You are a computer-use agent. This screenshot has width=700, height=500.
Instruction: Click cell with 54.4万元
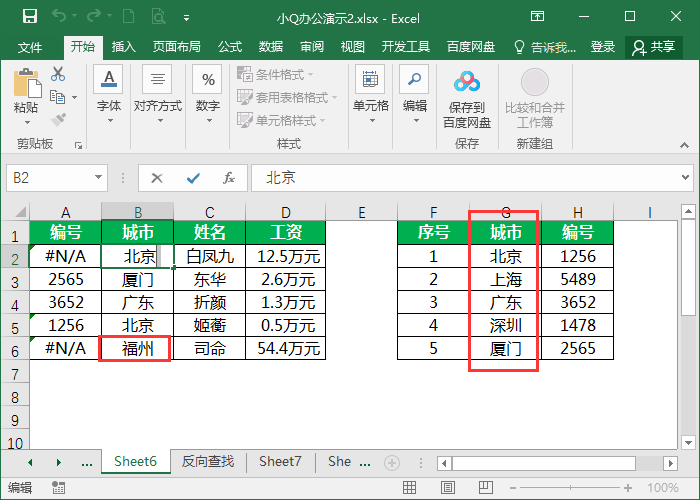pos(286,348)
